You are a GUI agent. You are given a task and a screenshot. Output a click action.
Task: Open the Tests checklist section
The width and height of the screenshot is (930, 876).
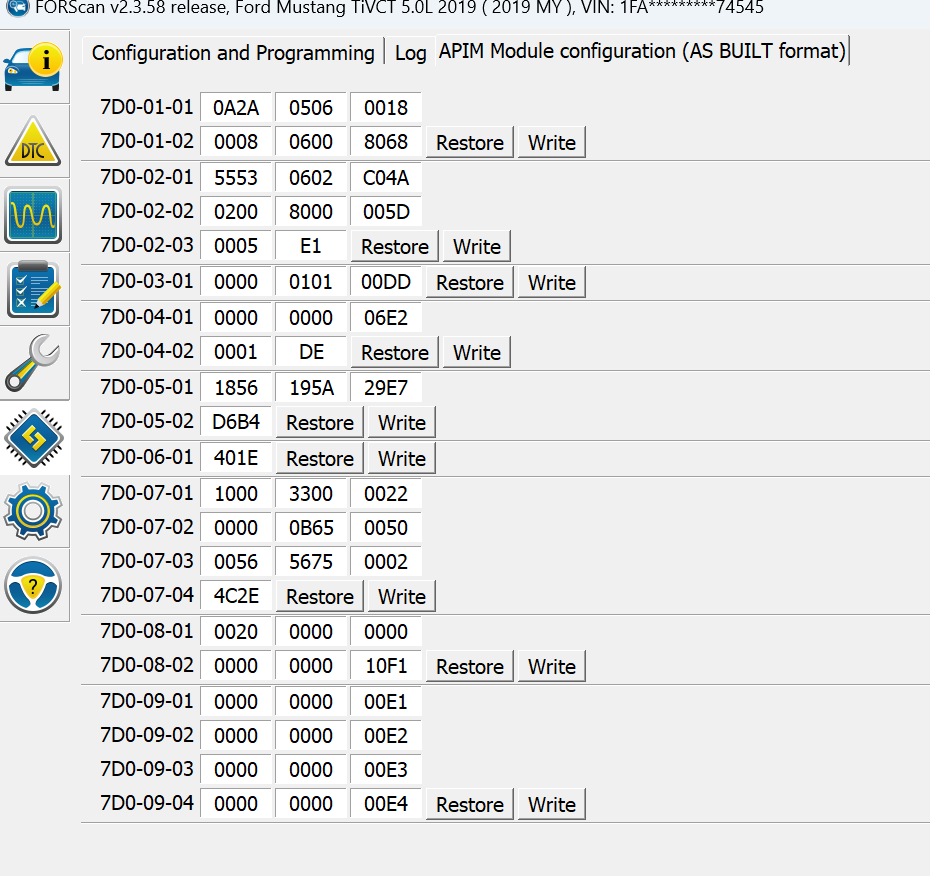33,289
